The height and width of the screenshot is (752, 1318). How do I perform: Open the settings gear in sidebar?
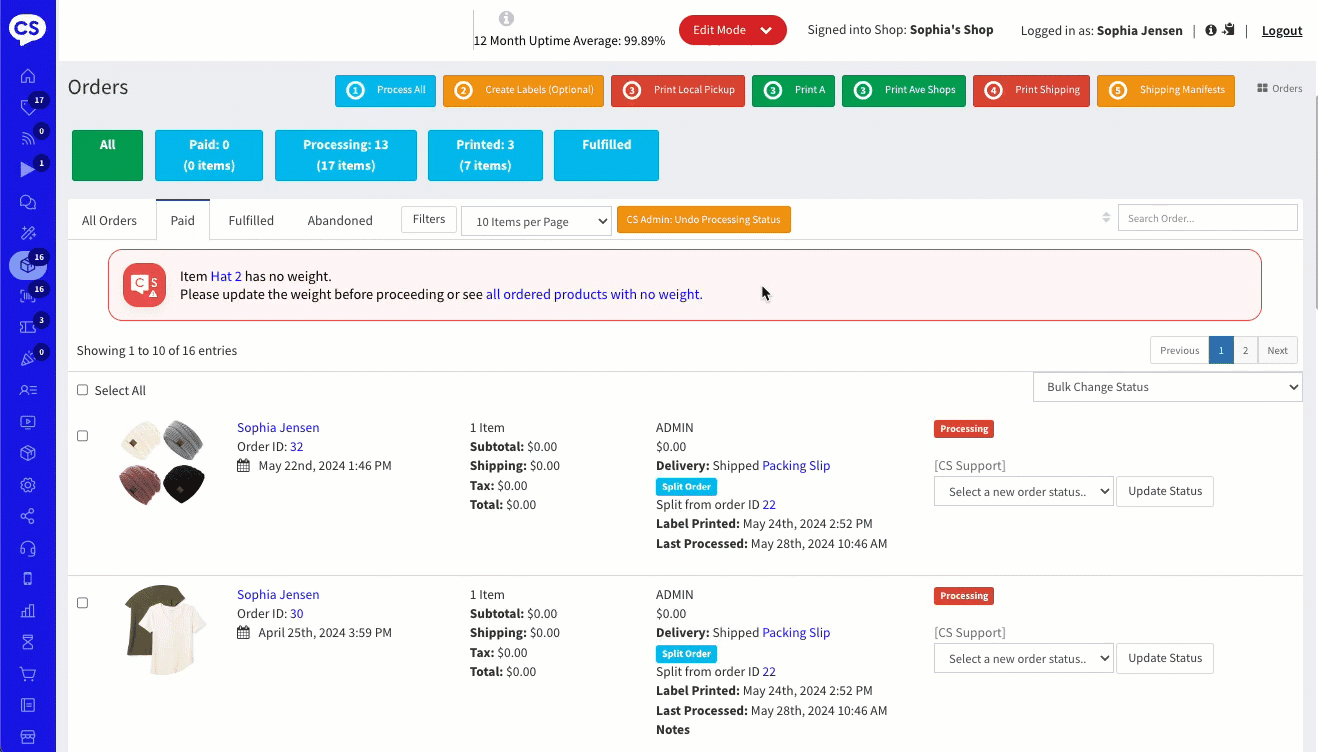pyautogui.click(x=28, y=485)
